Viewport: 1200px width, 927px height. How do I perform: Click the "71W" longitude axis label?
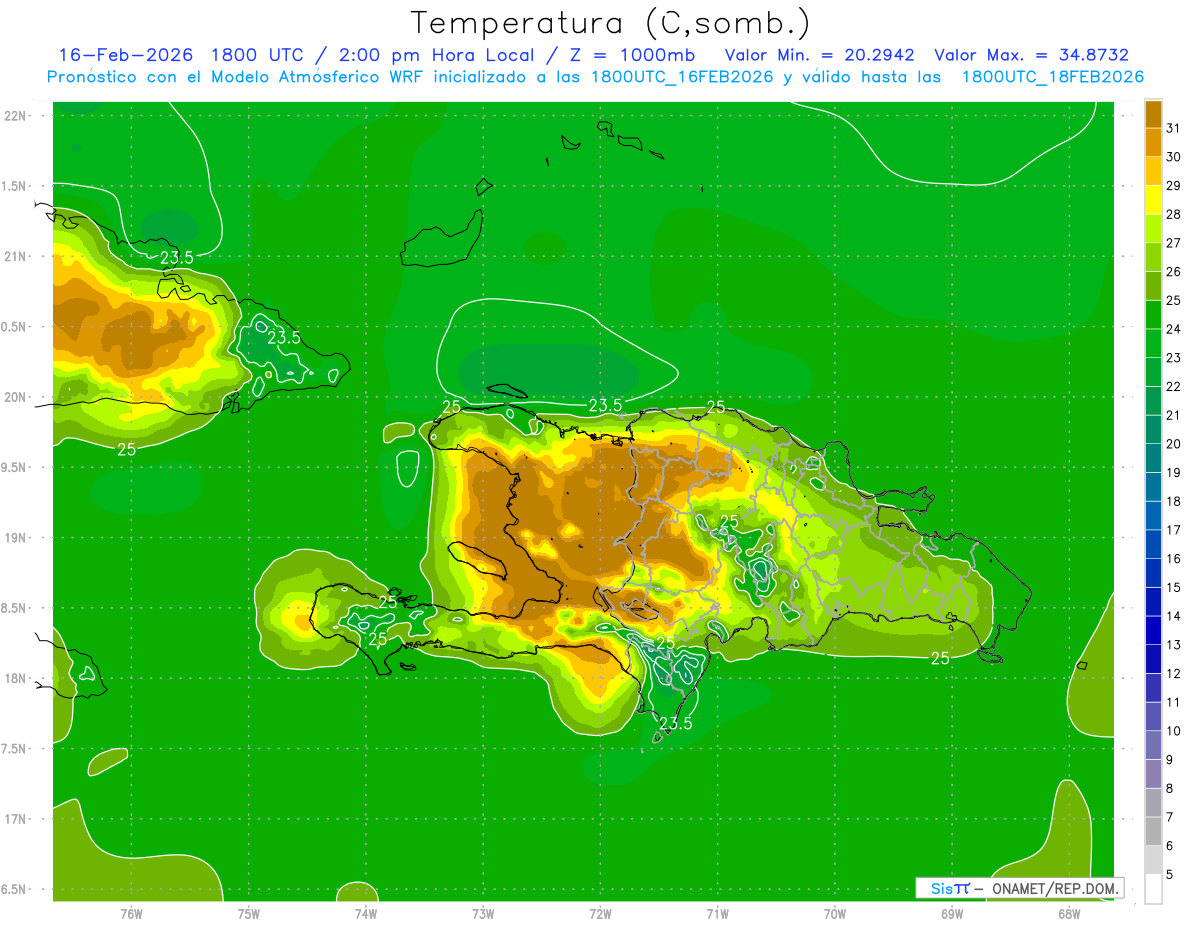[717, 913]
